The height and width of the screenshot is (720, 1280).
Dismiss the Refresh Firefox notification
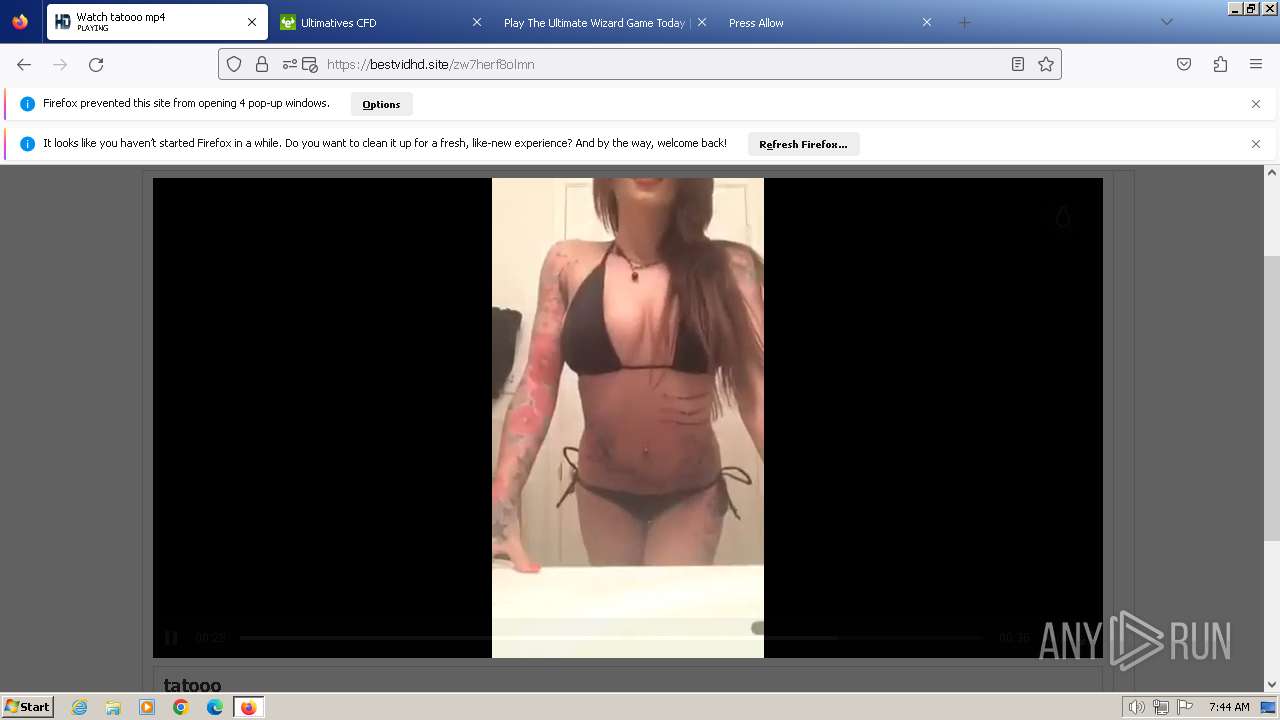pos(1256,144)
